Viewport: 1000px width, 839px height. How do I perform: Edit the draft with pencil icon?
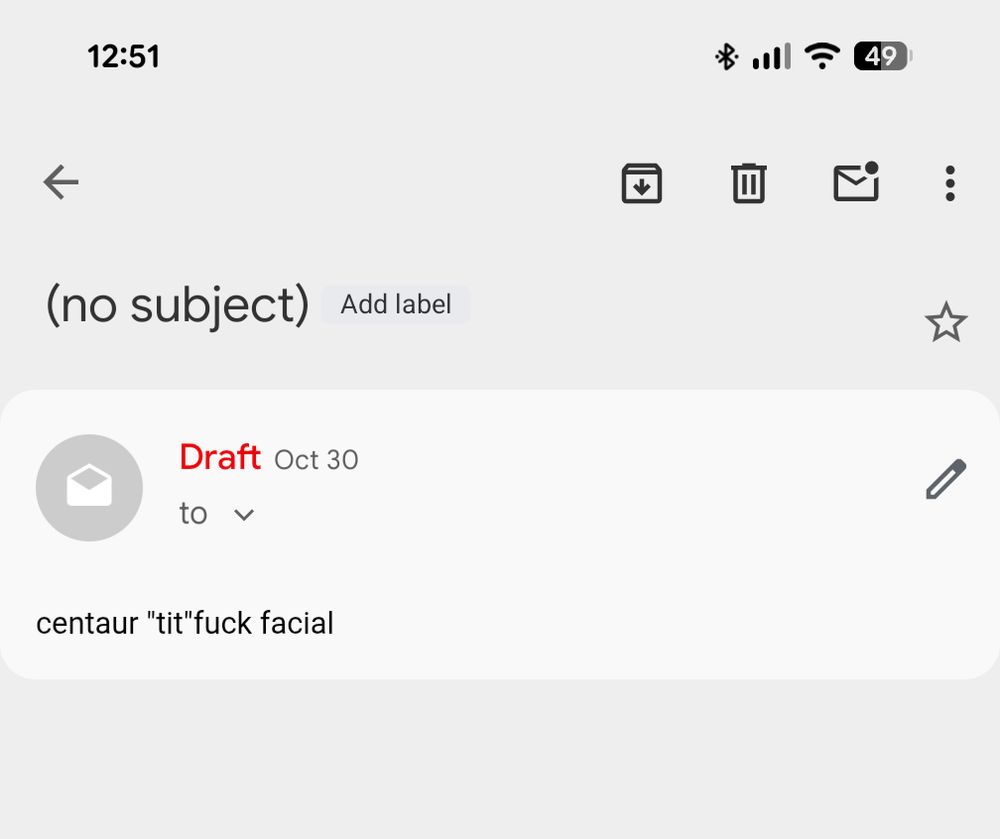pos(945,480)
